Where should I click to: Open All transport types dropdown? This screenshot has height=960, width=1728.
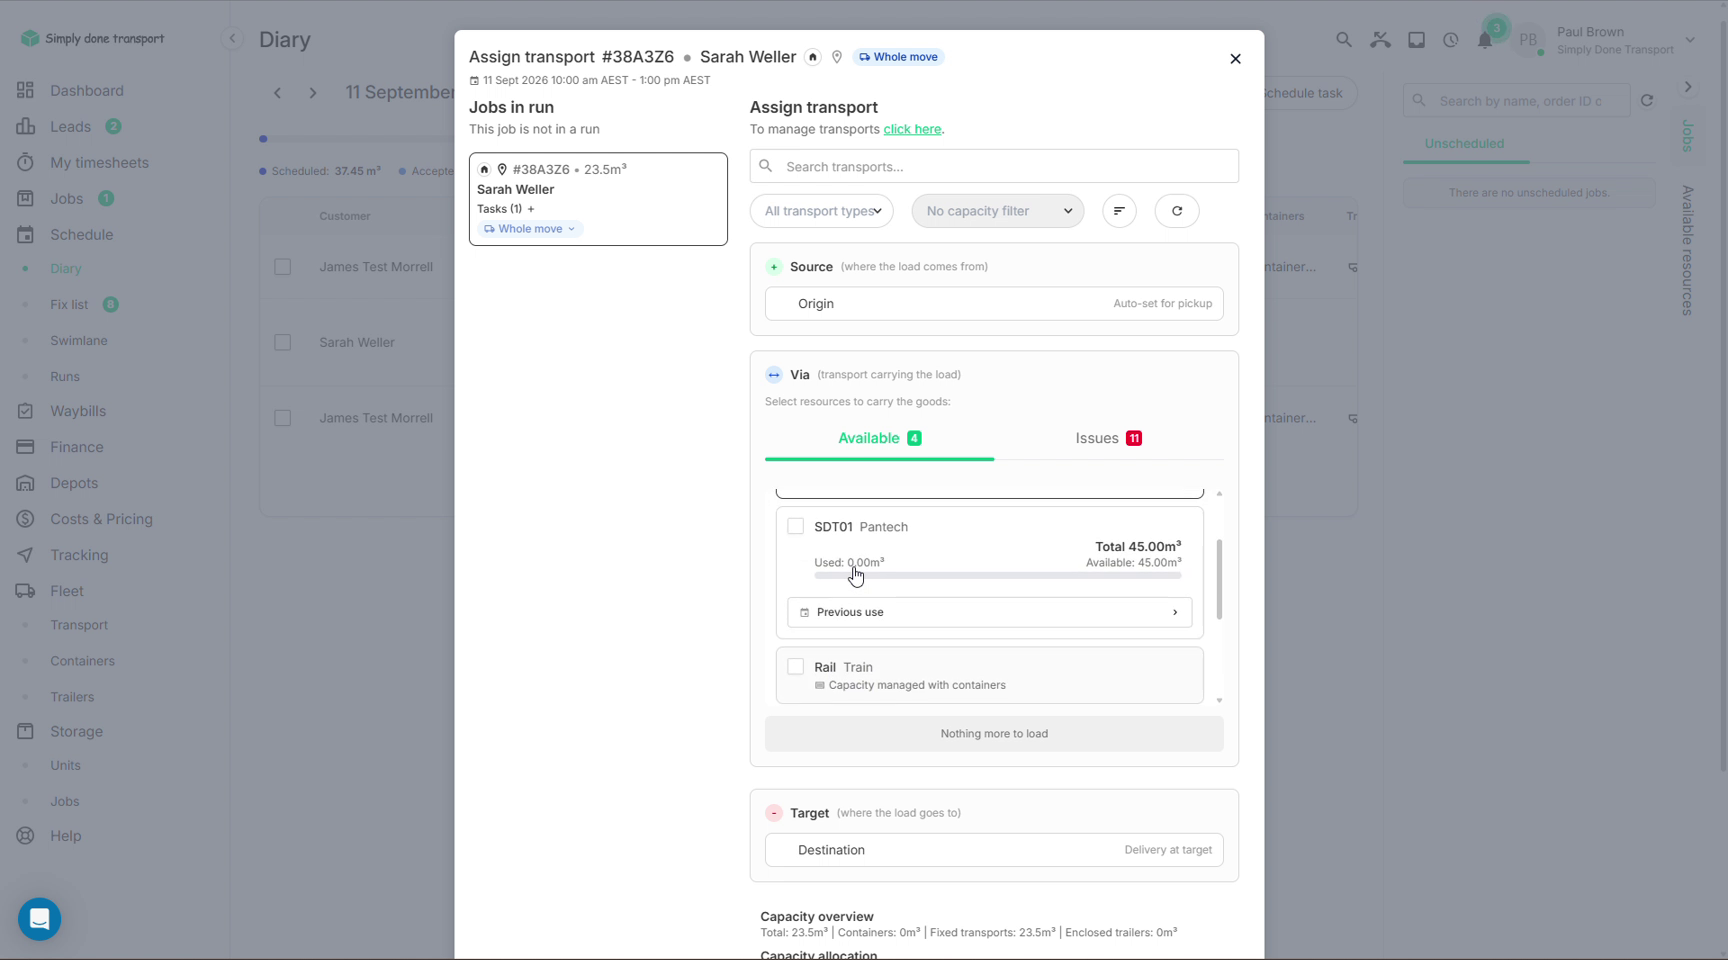click(x=822, y=211)
